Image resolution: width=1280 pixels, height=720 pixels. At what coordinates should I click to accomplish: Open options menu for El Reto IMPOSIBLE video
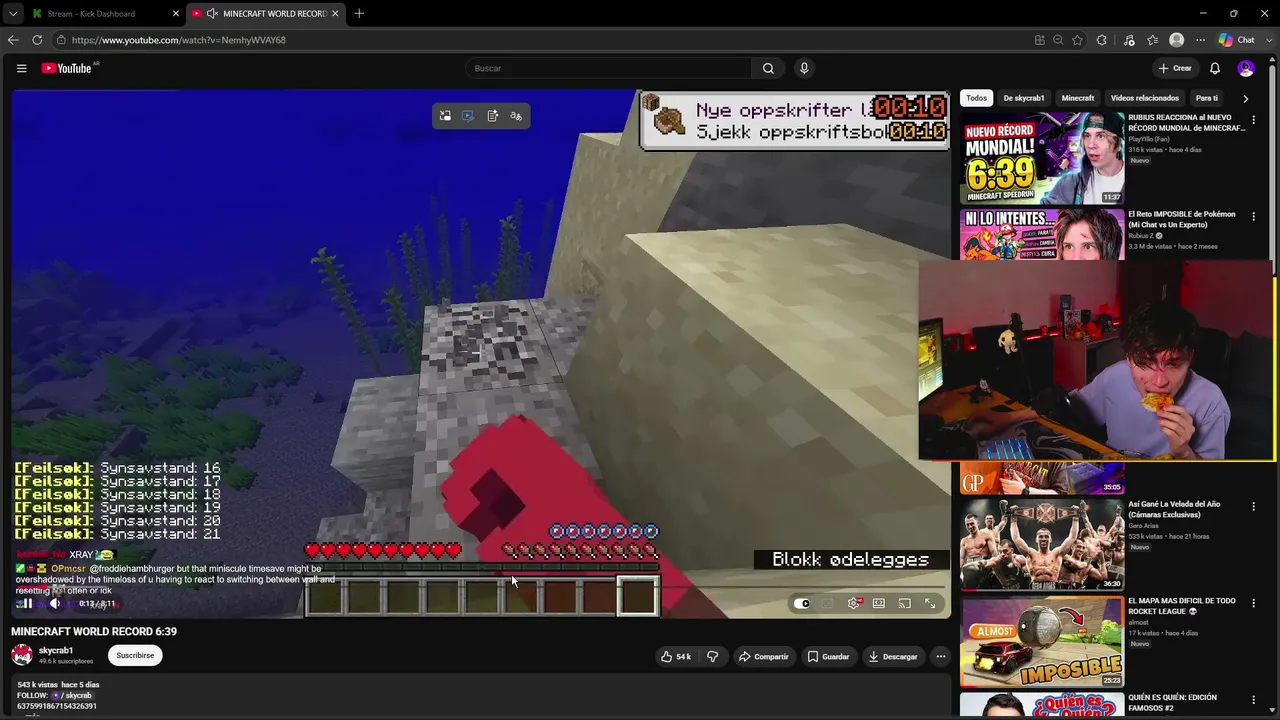pos(1253,217)
